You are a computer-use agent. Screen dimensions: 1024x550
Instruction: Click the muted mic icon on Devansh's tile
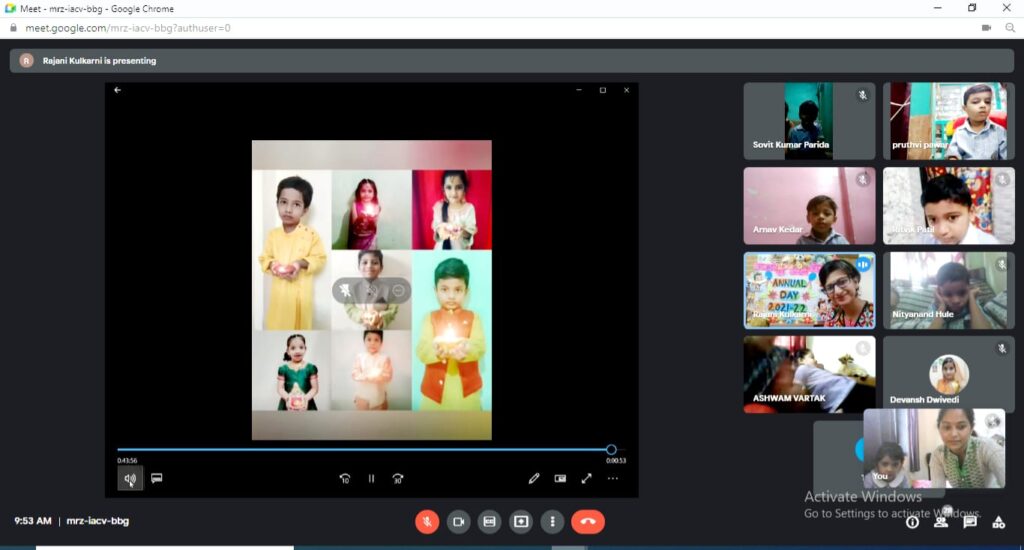[1002, 349]
